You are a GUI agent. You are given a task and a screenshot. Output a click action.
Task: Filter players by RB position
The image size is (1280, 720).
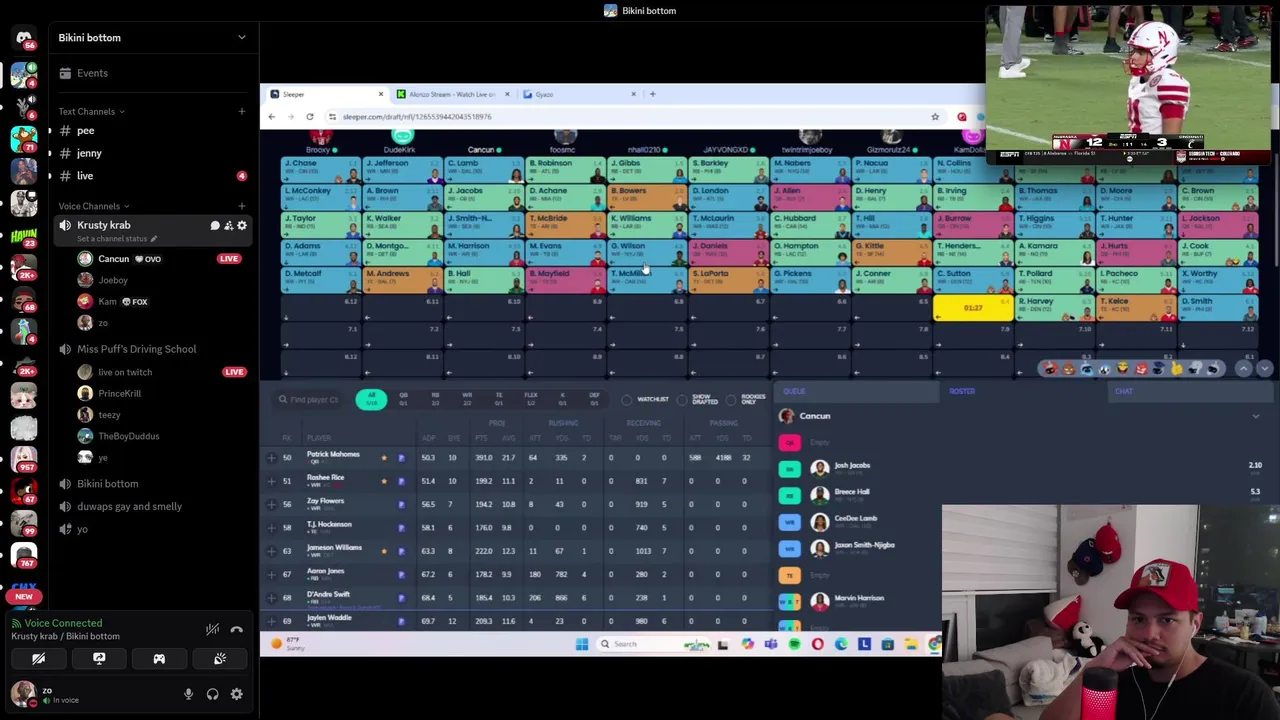point(435,399)
